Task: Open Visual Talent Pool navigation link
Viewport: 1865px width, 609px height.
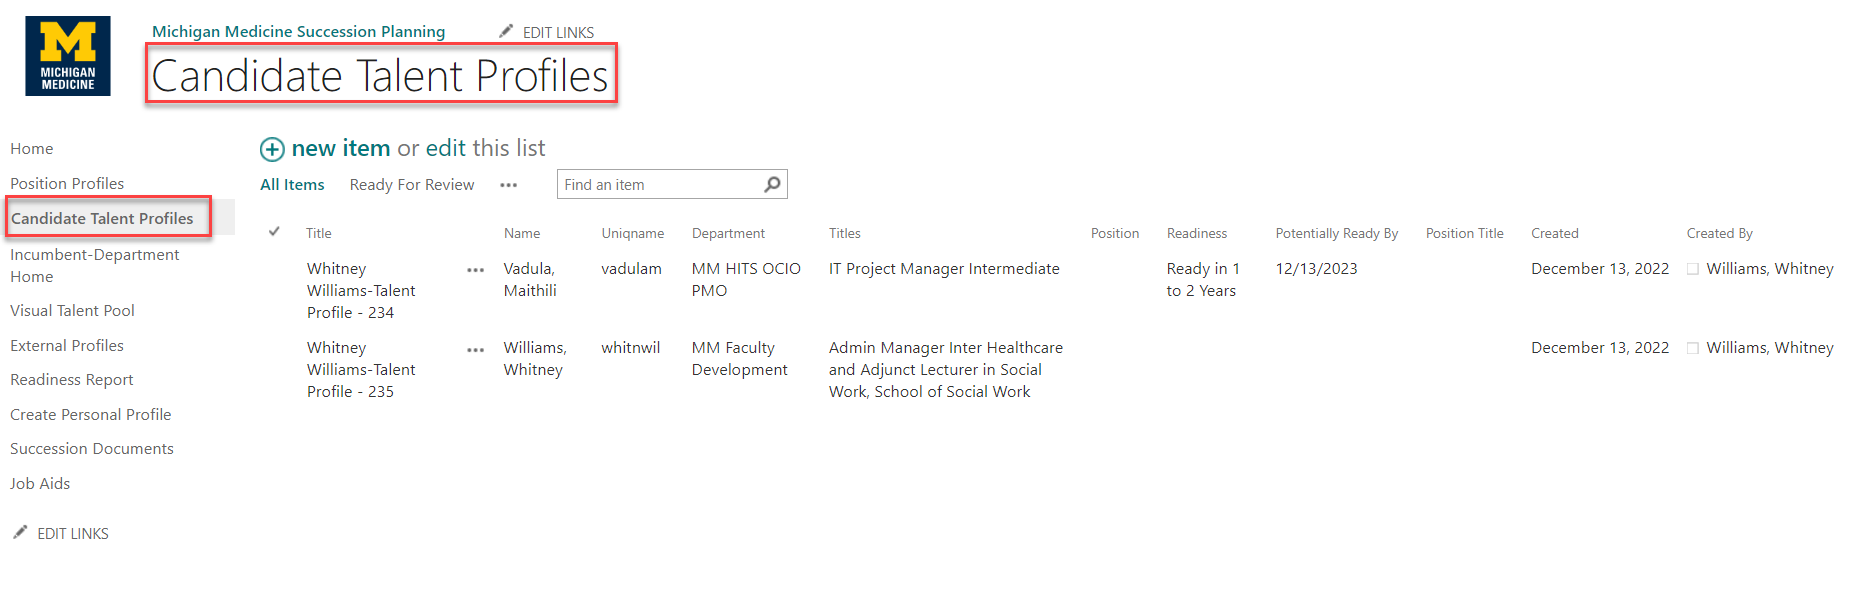Action: 72,311
